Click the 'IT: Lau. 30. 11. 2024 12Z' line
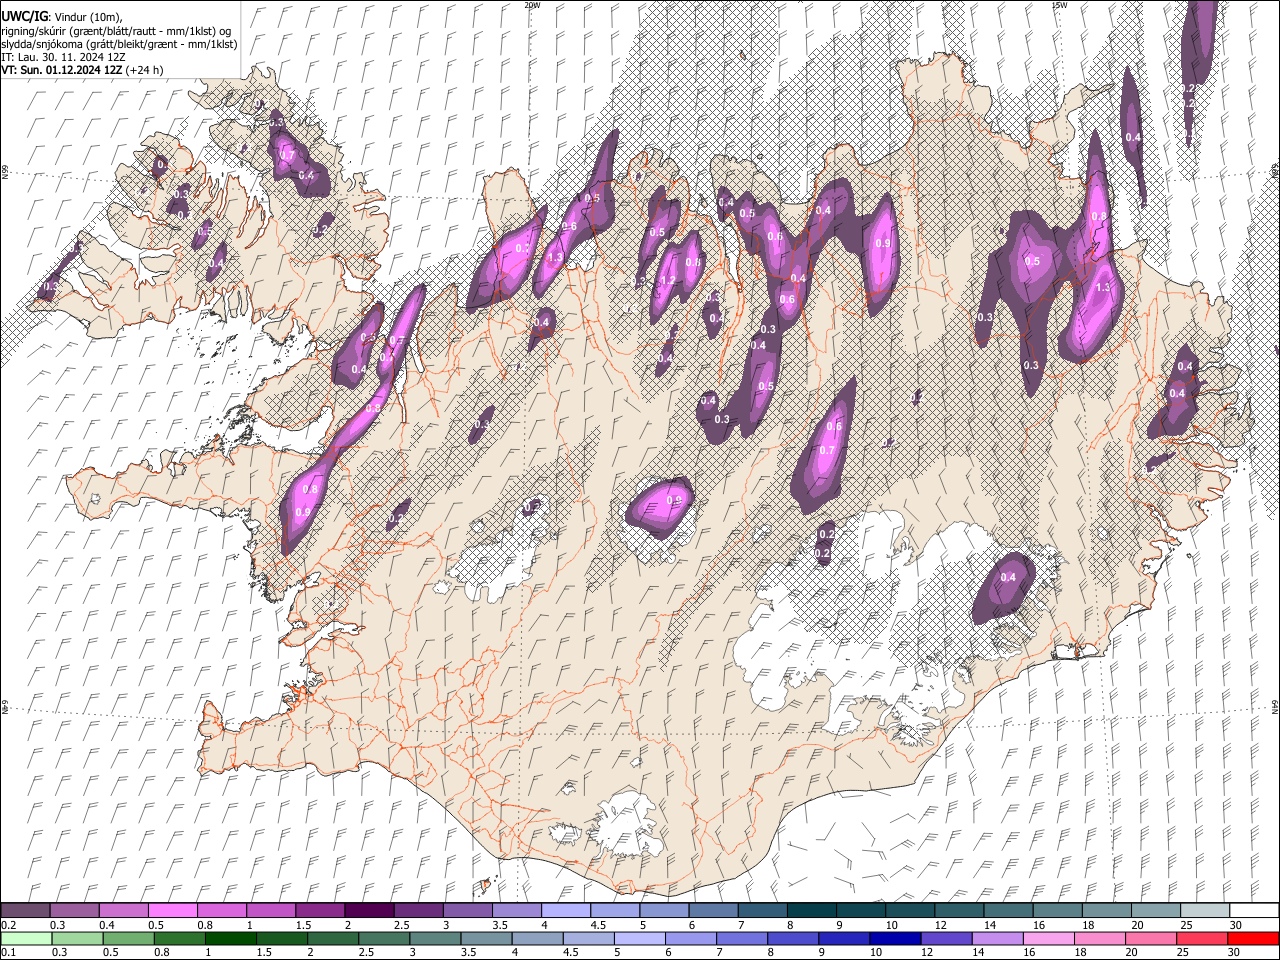1280x960 pixels. coord(63,57)
